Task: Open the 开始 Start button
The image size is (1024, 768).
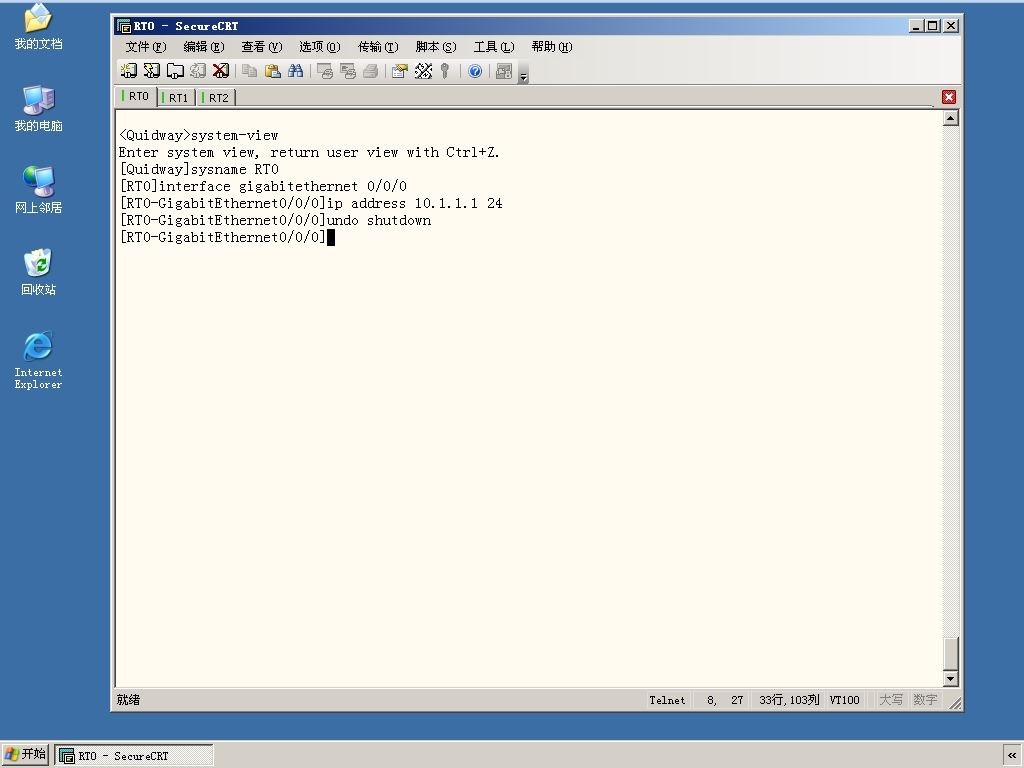Action: [25, 754]
